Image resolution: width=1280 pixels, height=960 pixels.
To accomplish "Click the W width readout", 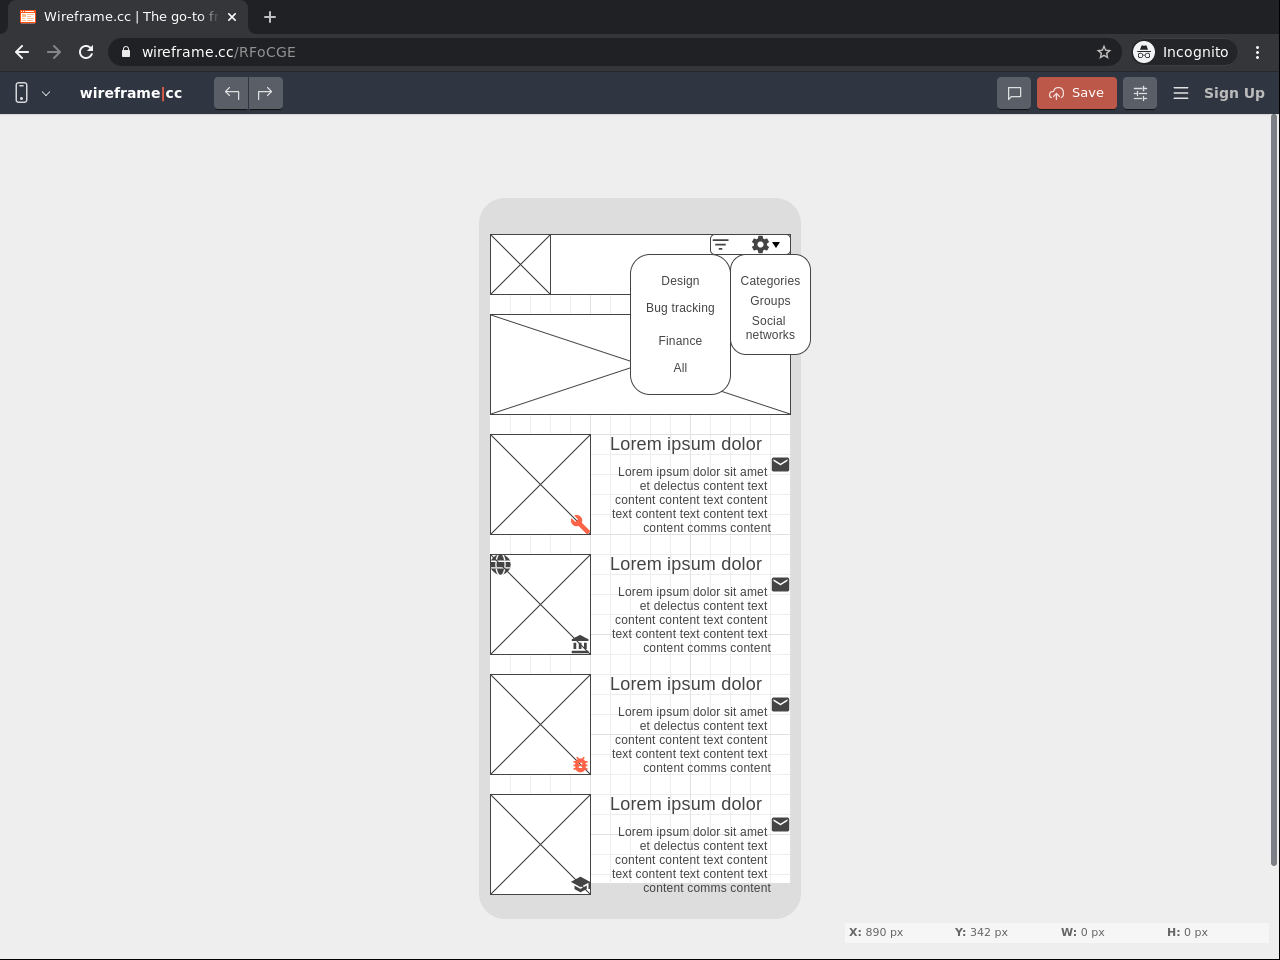I will tap(1083, 932).
